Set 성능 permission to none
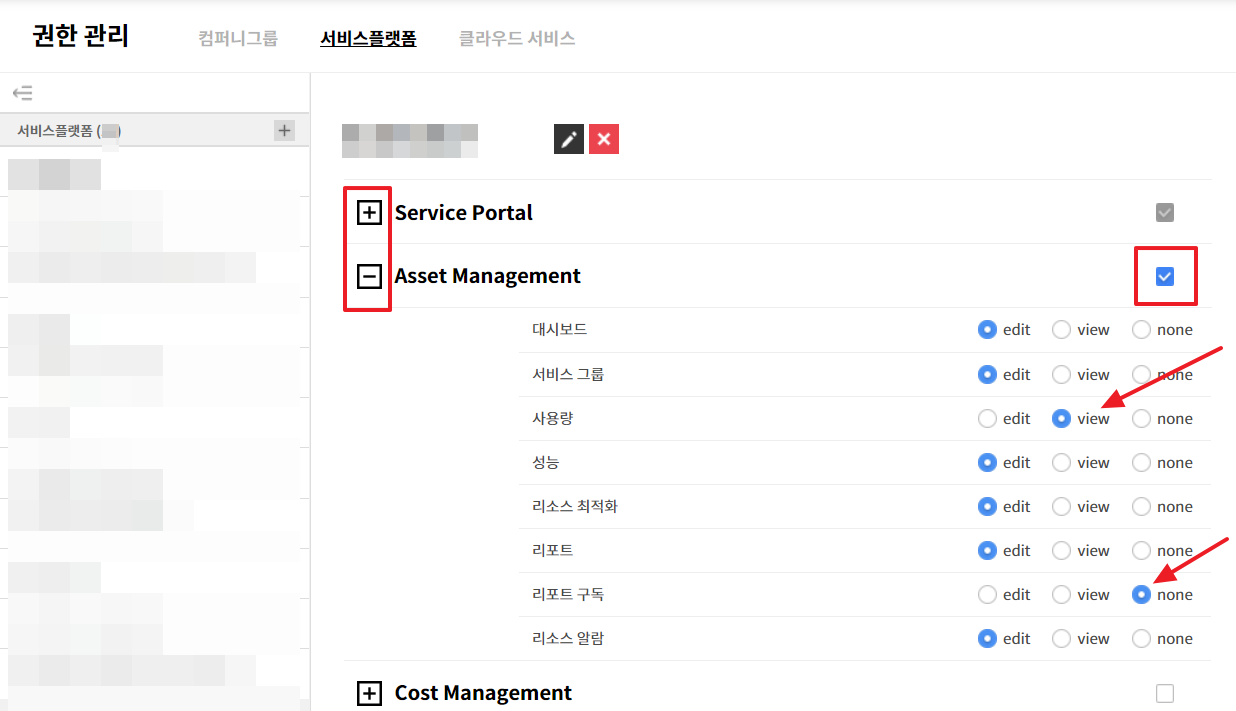 1141,463
